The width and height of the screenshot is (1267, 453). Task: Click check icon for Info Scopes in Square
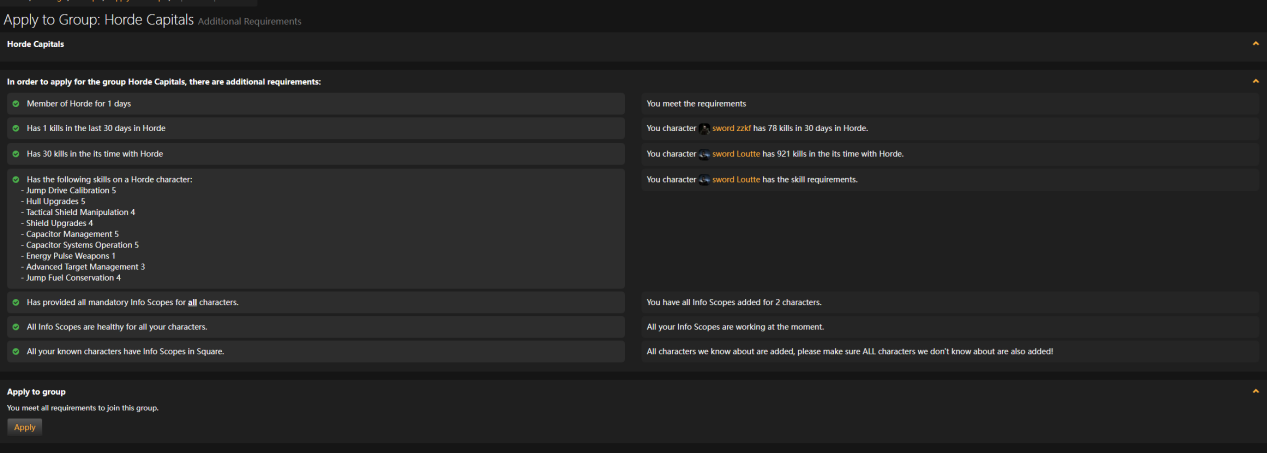click(16, 352)
